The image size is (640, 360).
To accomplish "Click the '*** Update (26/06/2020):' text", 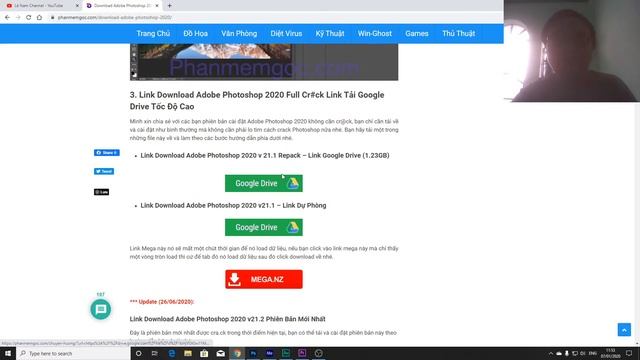I will (x=162, y=302).
